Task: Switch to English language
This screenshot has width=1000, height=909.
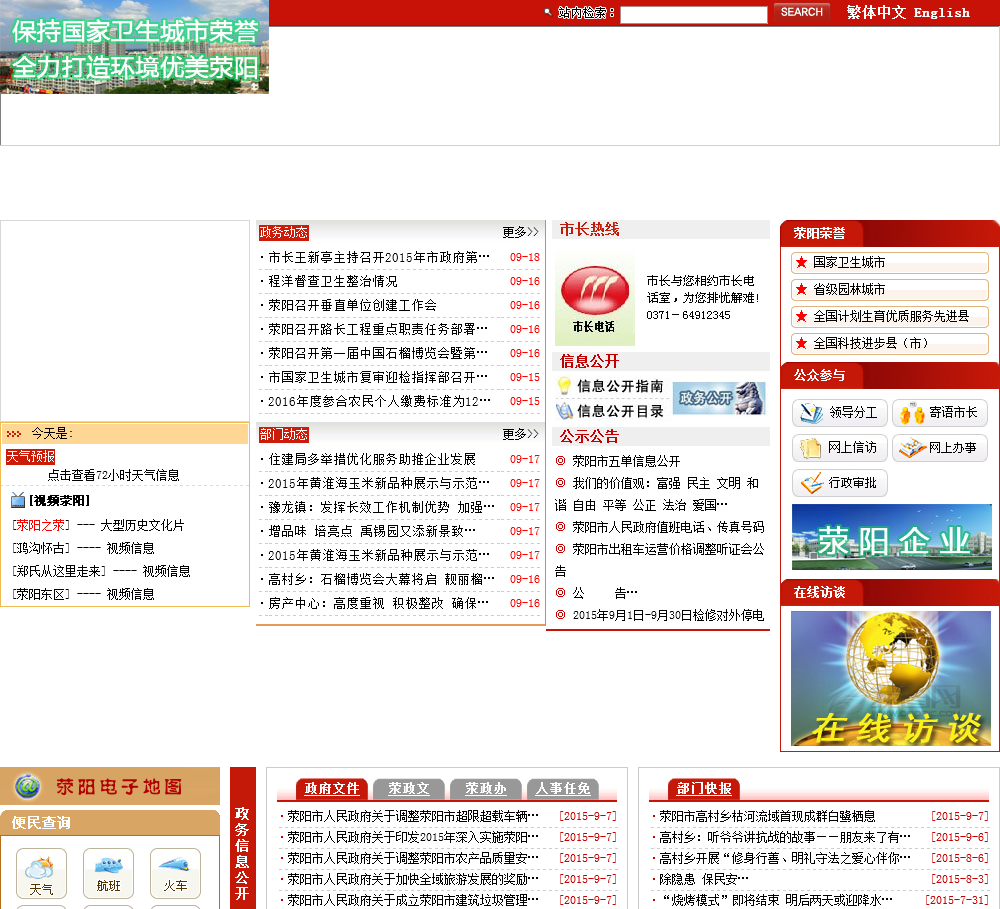Action: point(942,13)
